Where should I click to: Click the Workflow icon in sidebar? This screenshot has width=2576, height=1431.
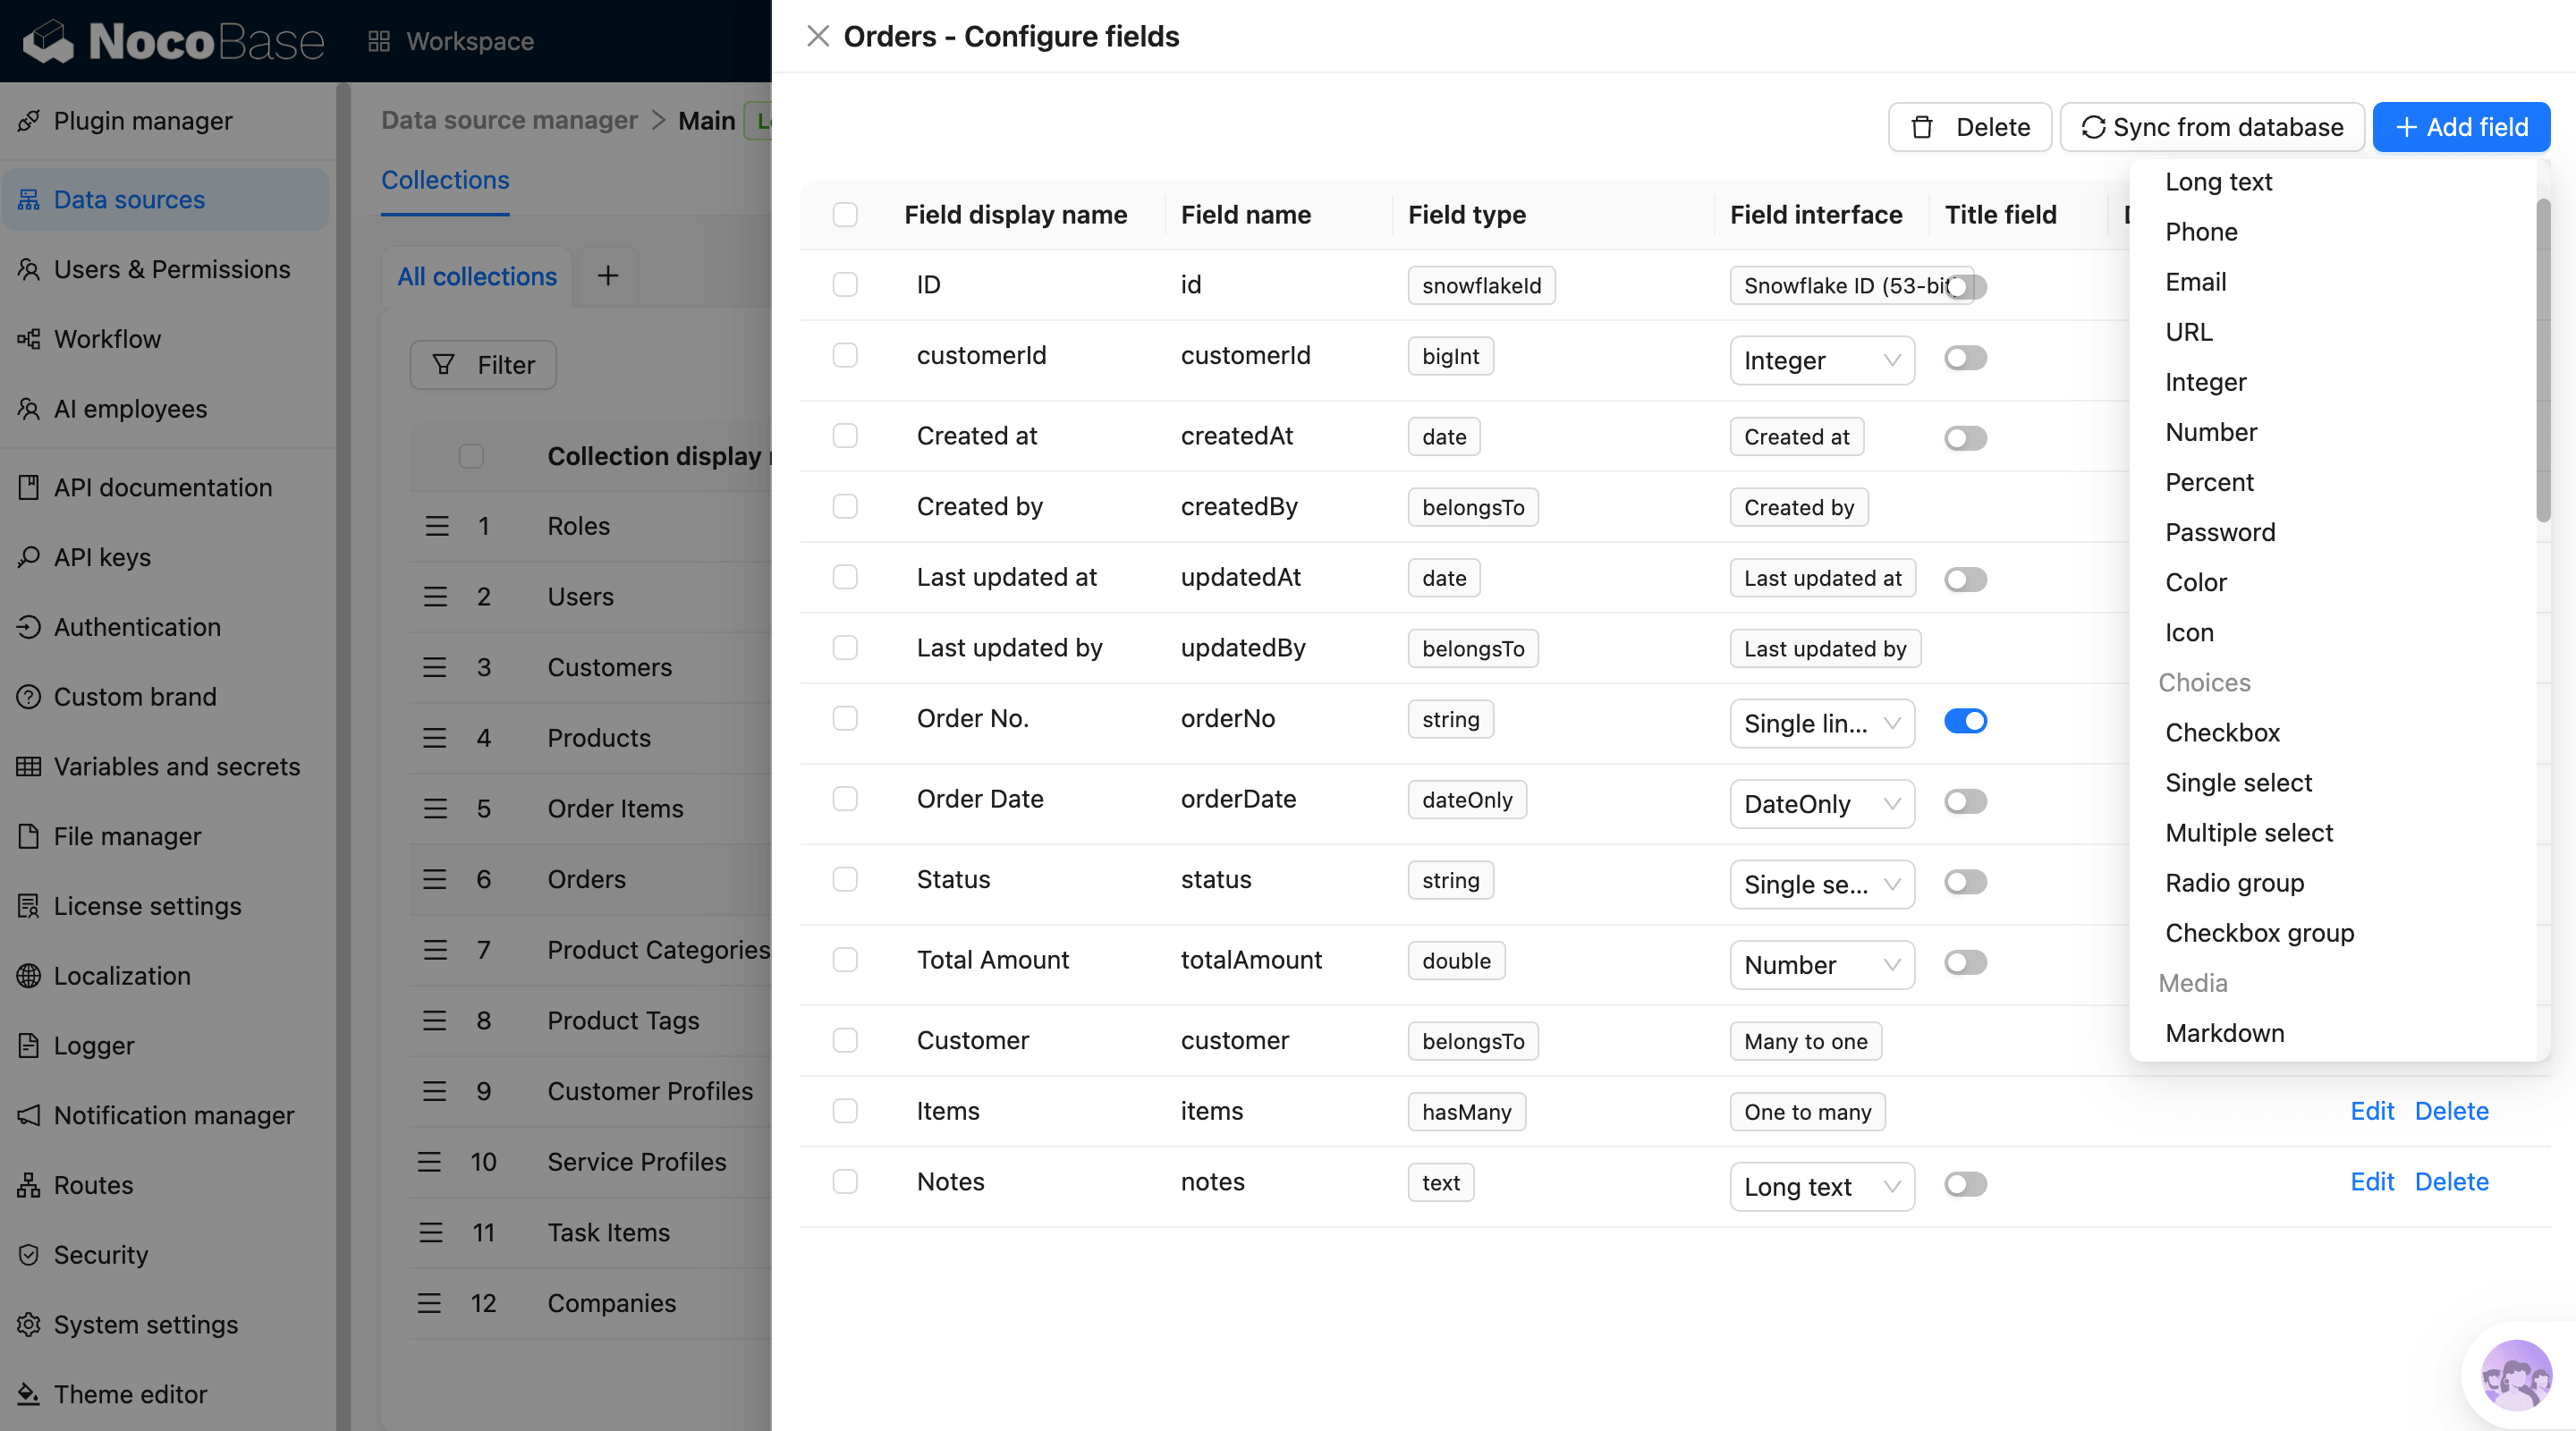pos(29,339)
